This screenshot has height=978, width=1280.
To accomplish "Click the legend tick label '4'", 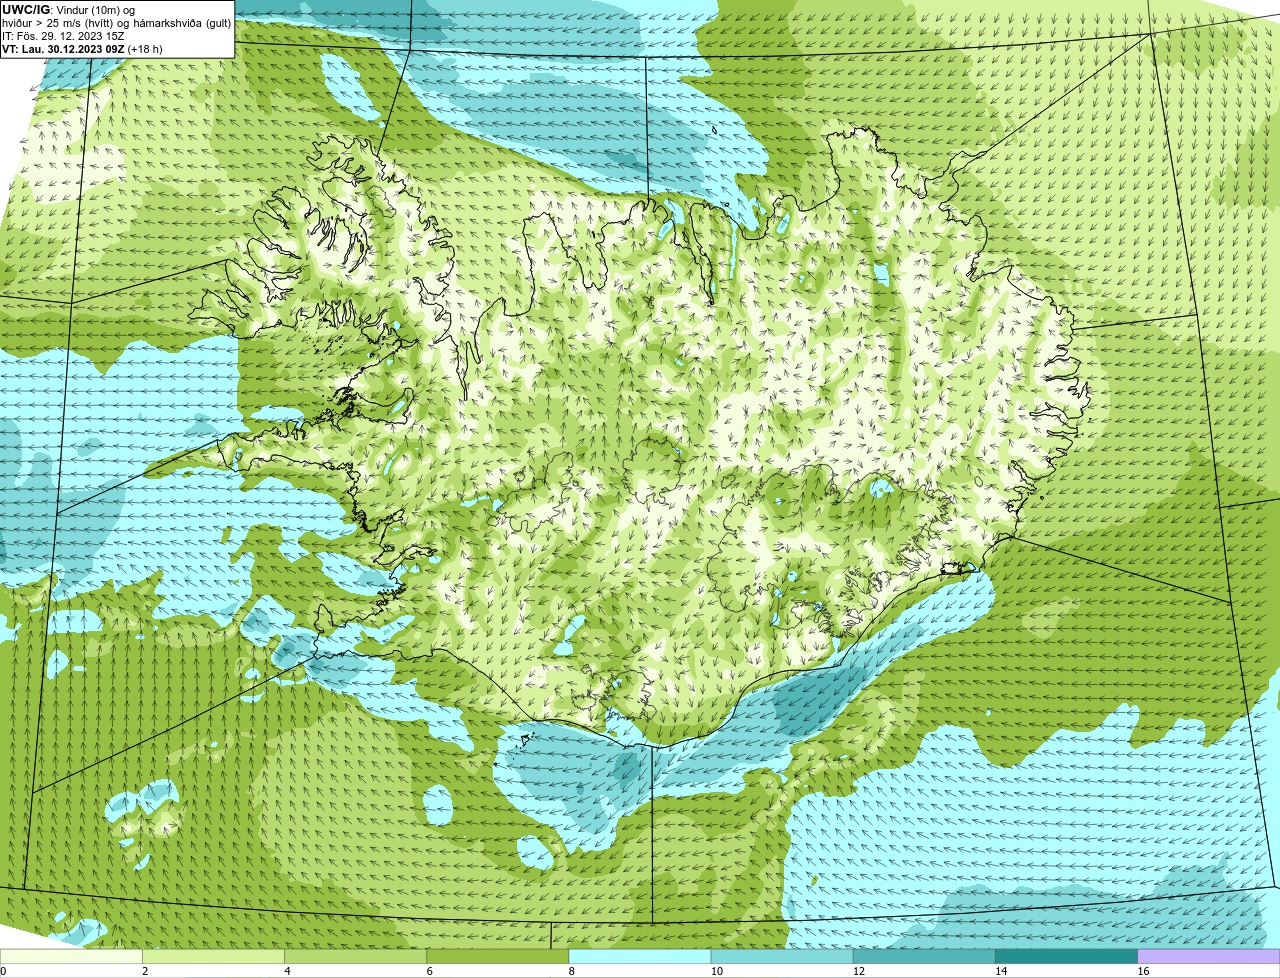I will pyautogui.click(x=287, y=971).
